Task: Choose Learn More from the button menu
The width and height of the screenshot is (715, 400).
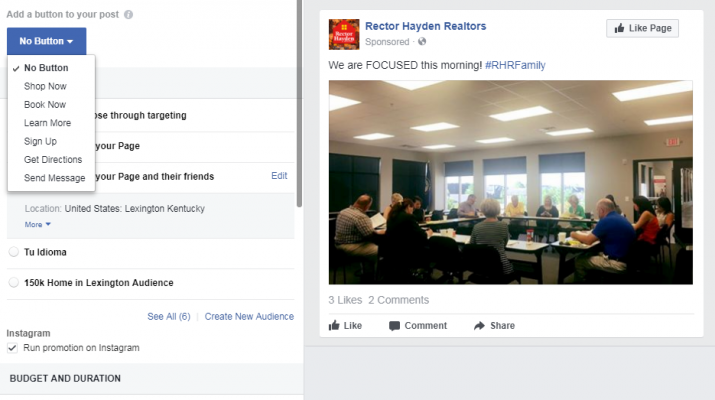Action: pyautogui.click(x=47, y=123)
